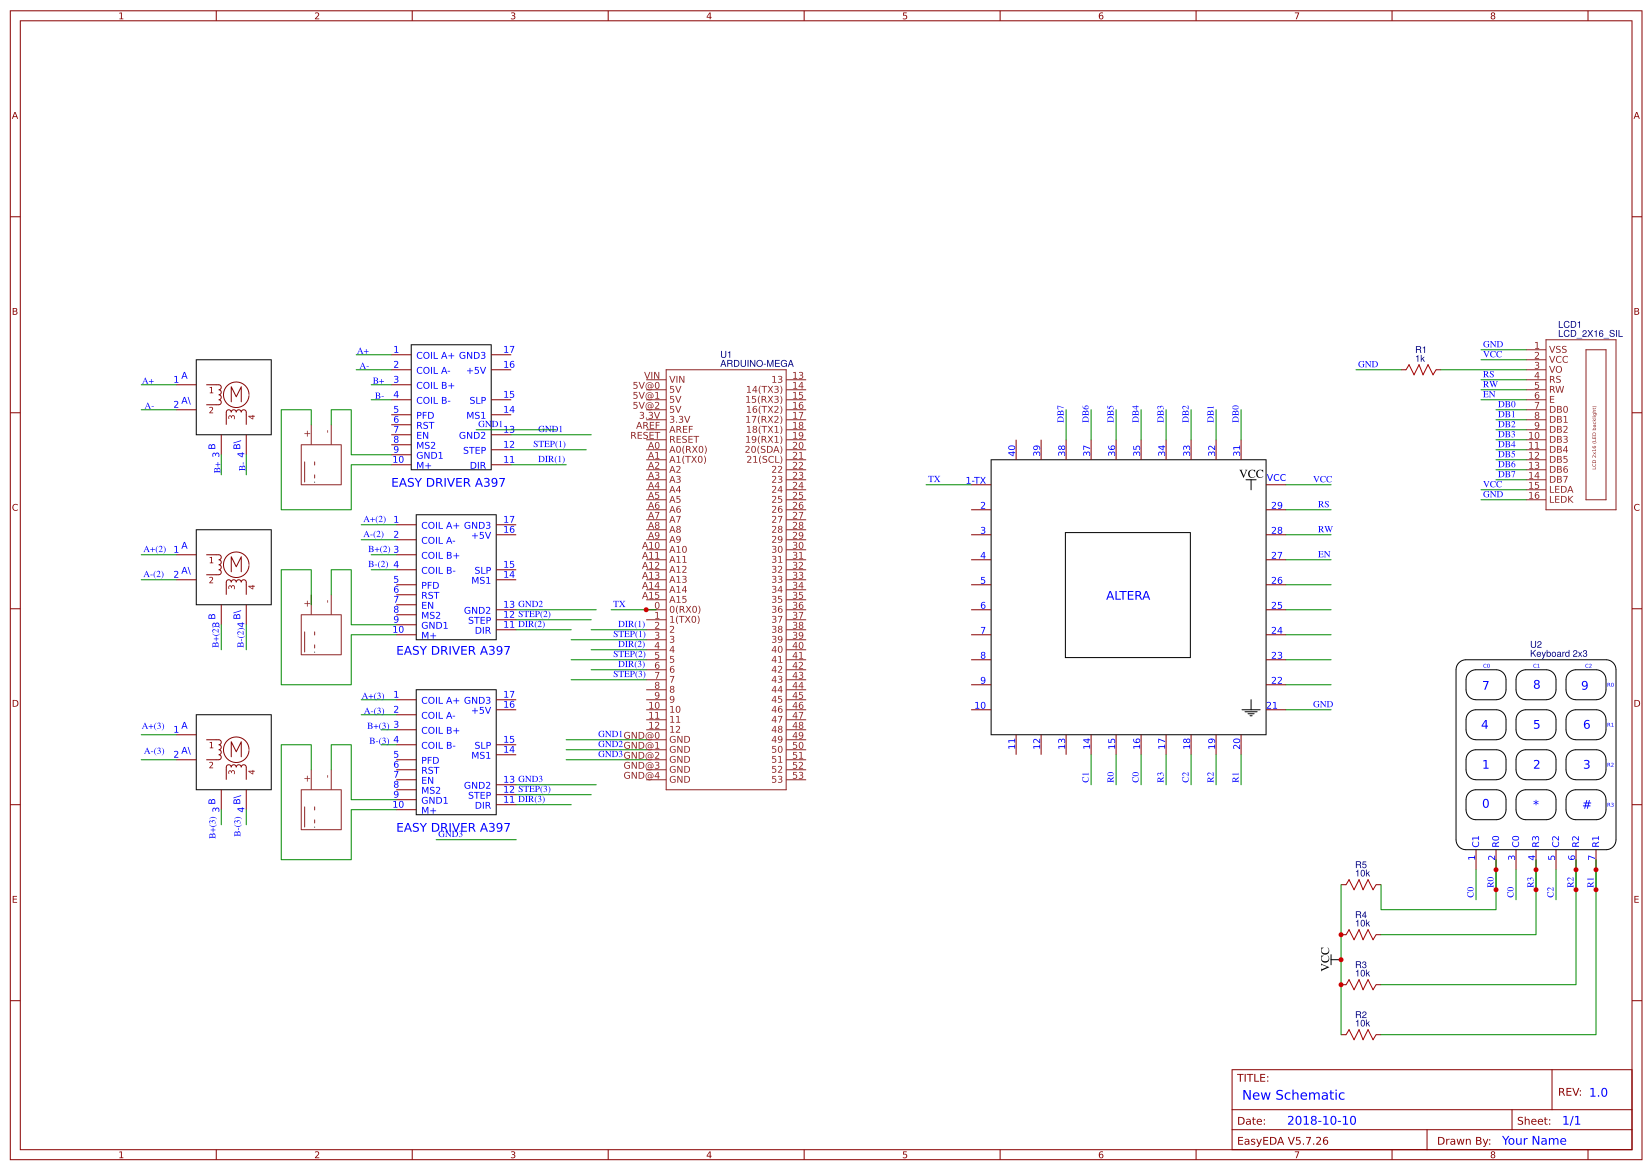Click the Drawn By field Your Name
This screenshot has height=1170, width=1652.
click(1534, 1140)
